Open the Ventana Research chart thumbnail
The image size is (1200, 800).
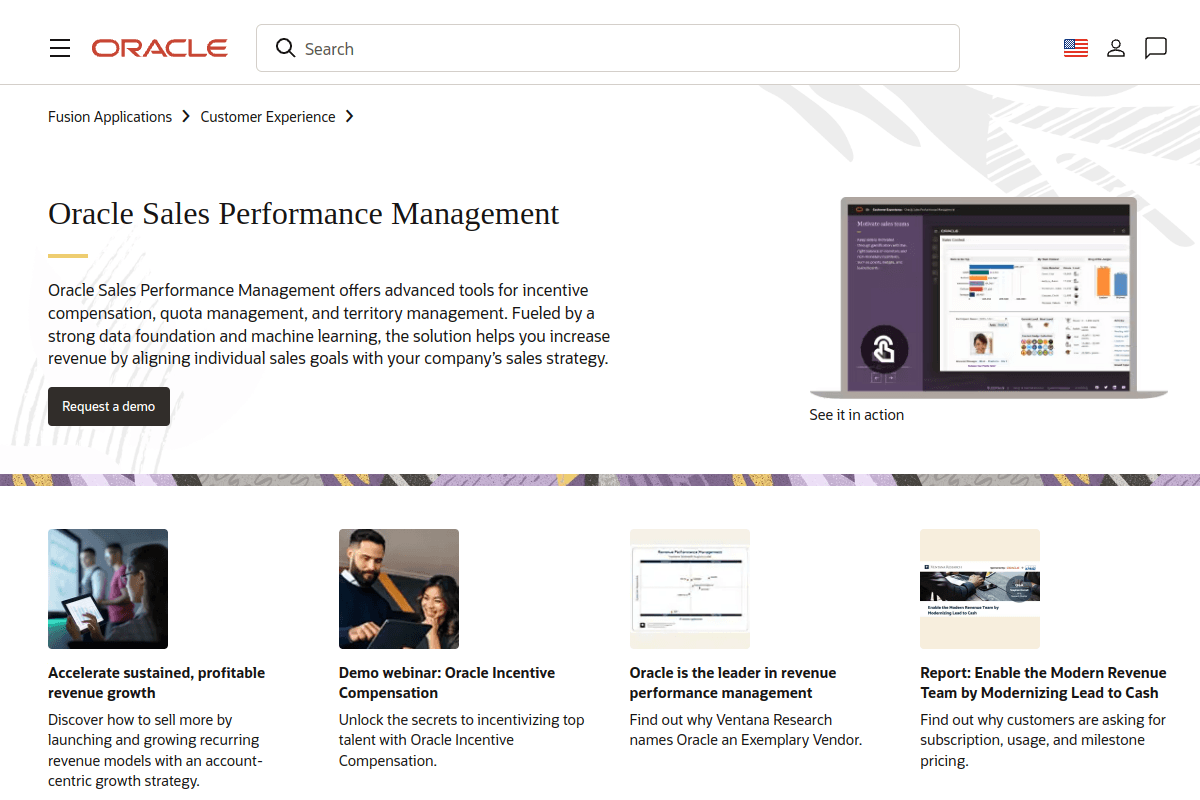pos(690,589)
